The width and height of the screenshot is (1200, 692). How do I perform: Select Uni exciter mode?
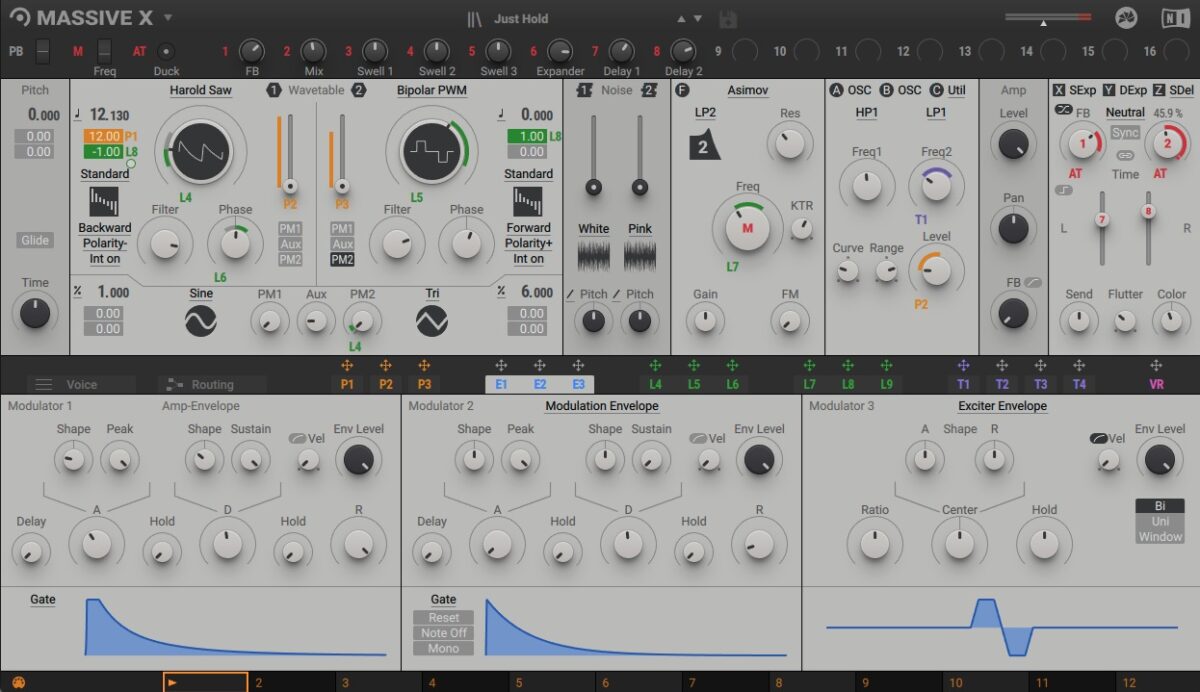pos(1159,521)
